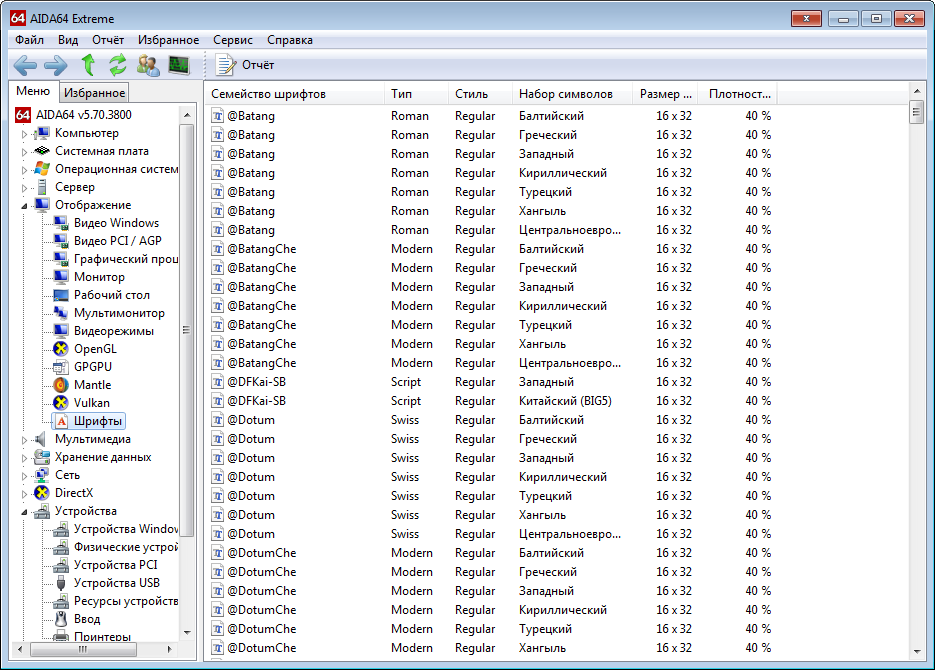This screenshot has height=670, width=935.
Task: Go forward with the blue right arrow
Action: coord(56,65)
